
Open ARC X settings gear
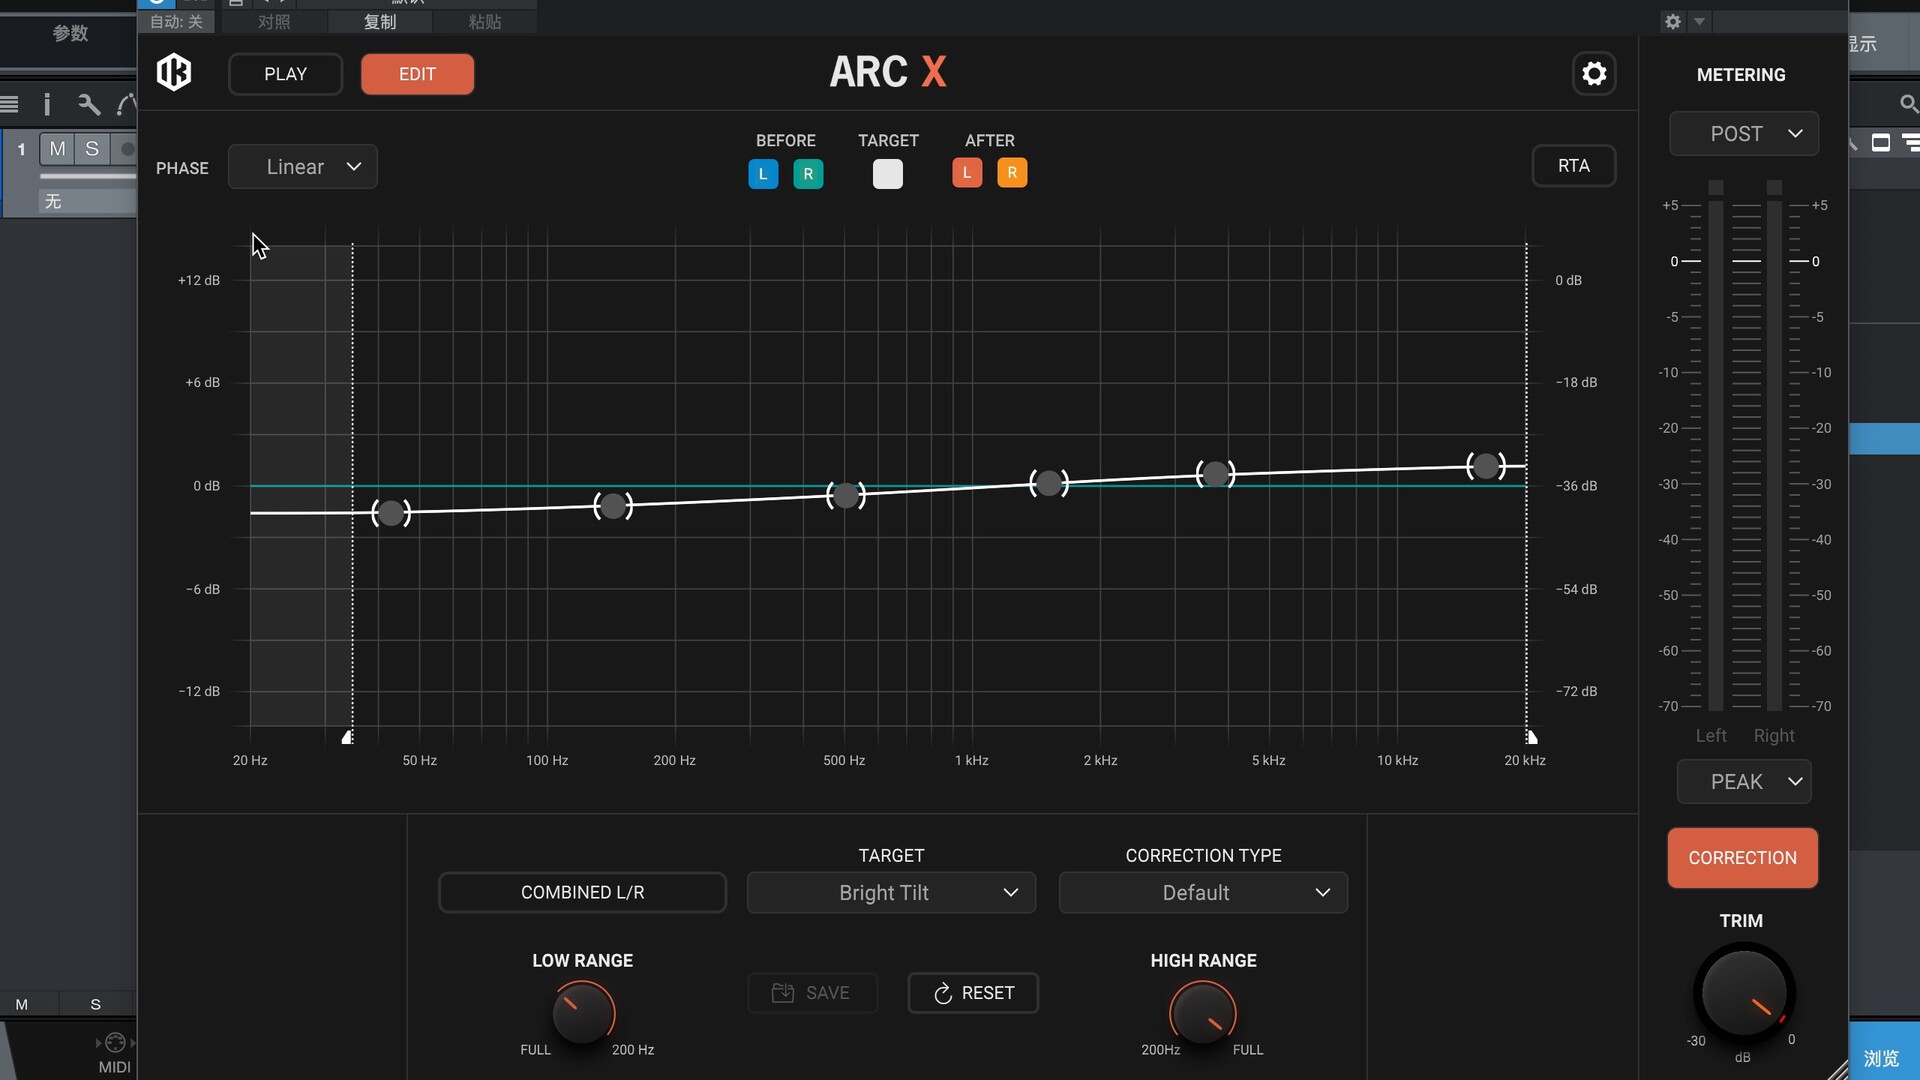point(1594,74)
